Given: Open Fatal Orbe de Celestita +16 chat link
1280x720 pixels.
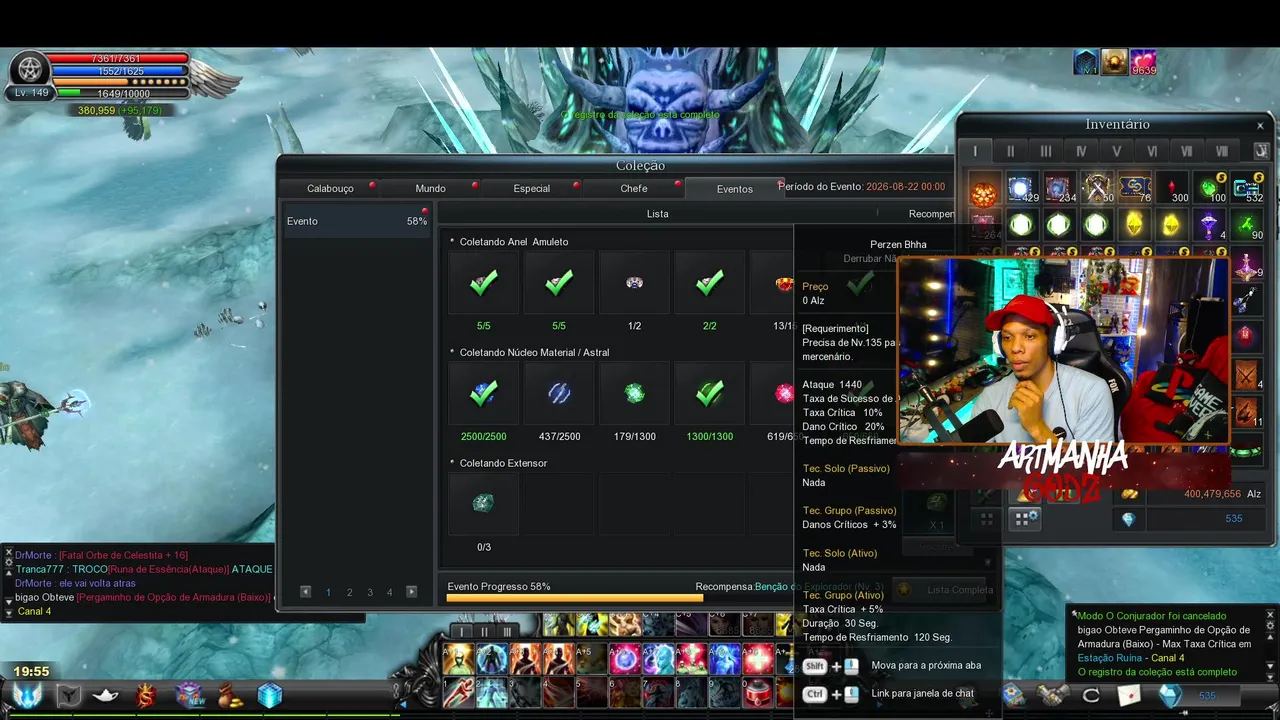Looking at the screenshot, I should (x=124, y=555).
